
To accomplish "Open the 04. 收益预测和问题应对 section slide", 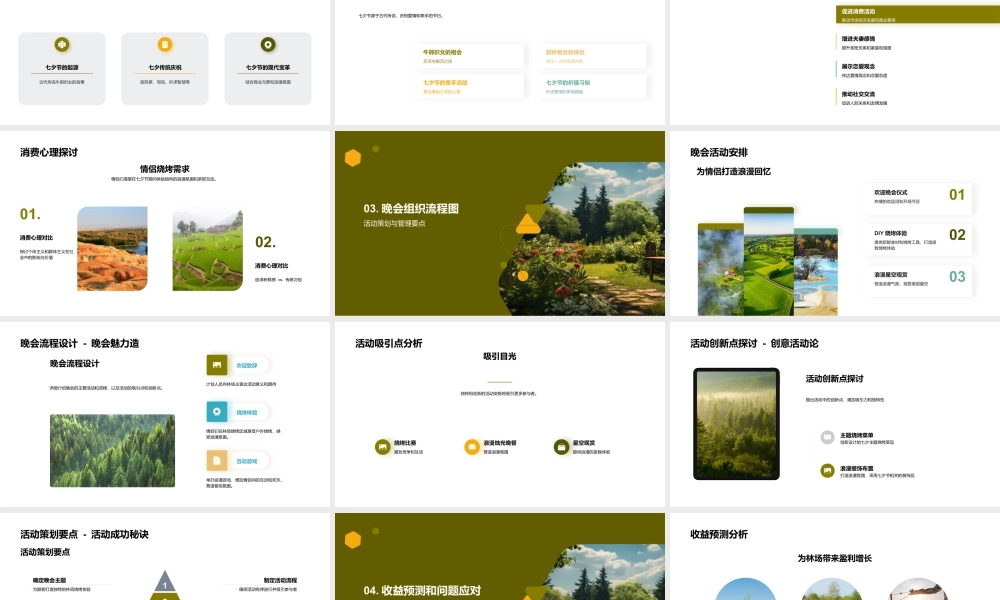I will 500,557.
